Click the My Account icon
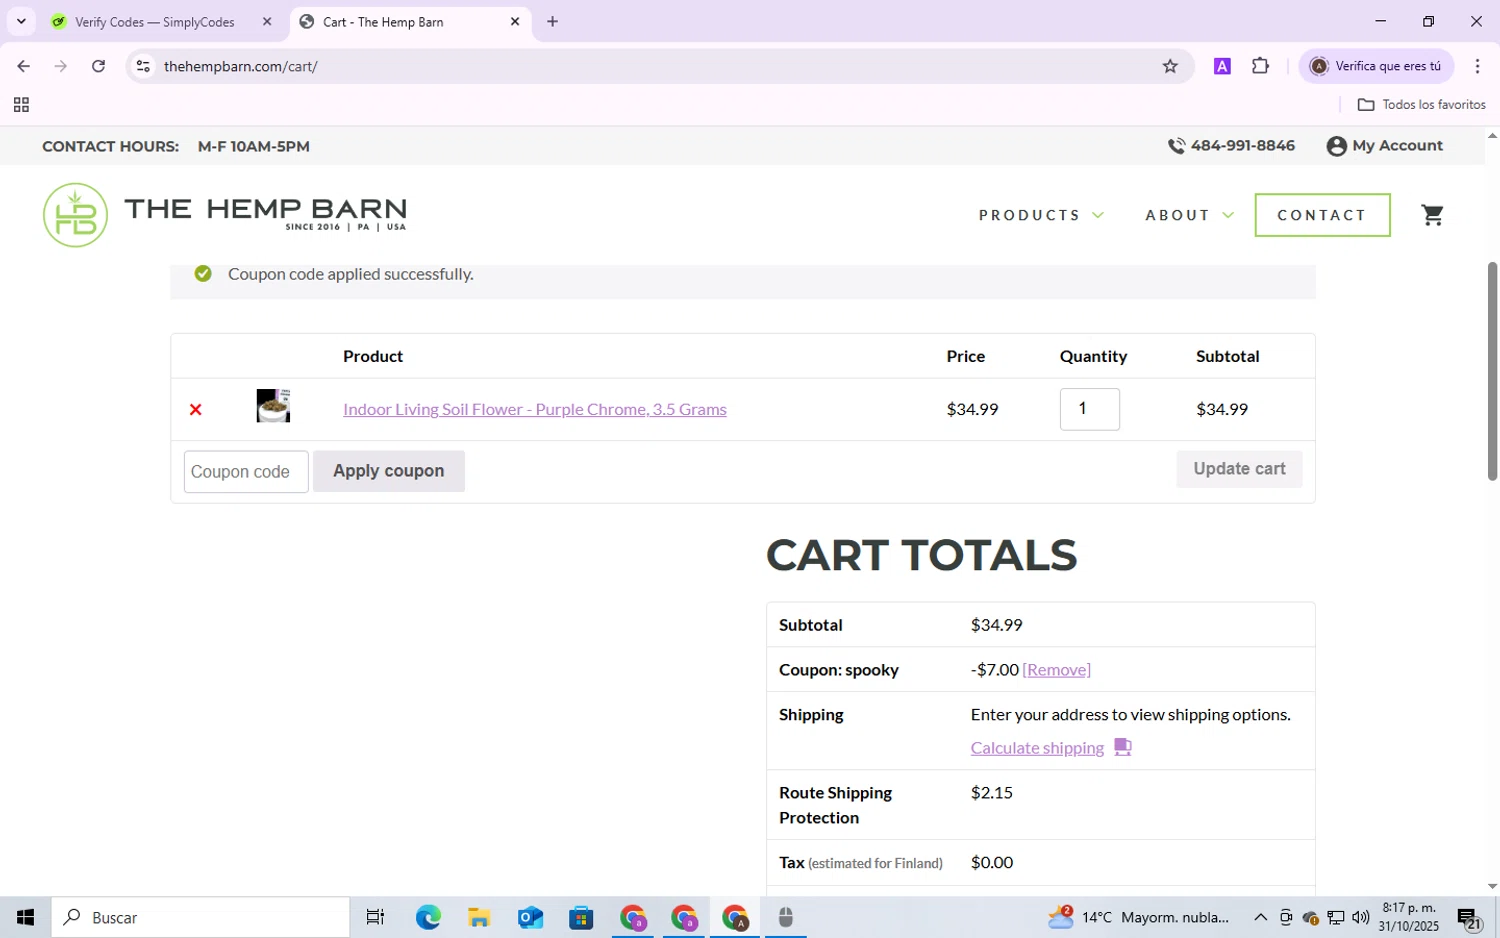1500x938 pixels. (x=1336, y=146)
